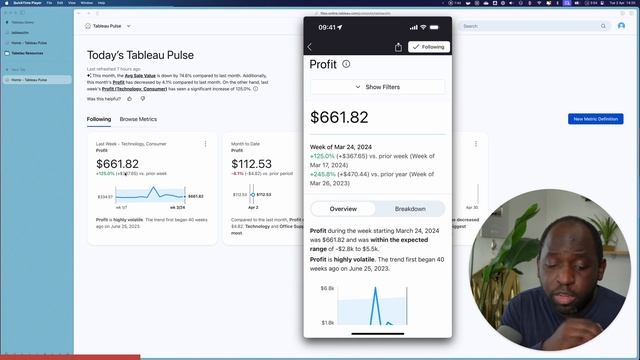
Task: Click the Bluetooth icon in the macOS menu bar
Action: (530, 3)
